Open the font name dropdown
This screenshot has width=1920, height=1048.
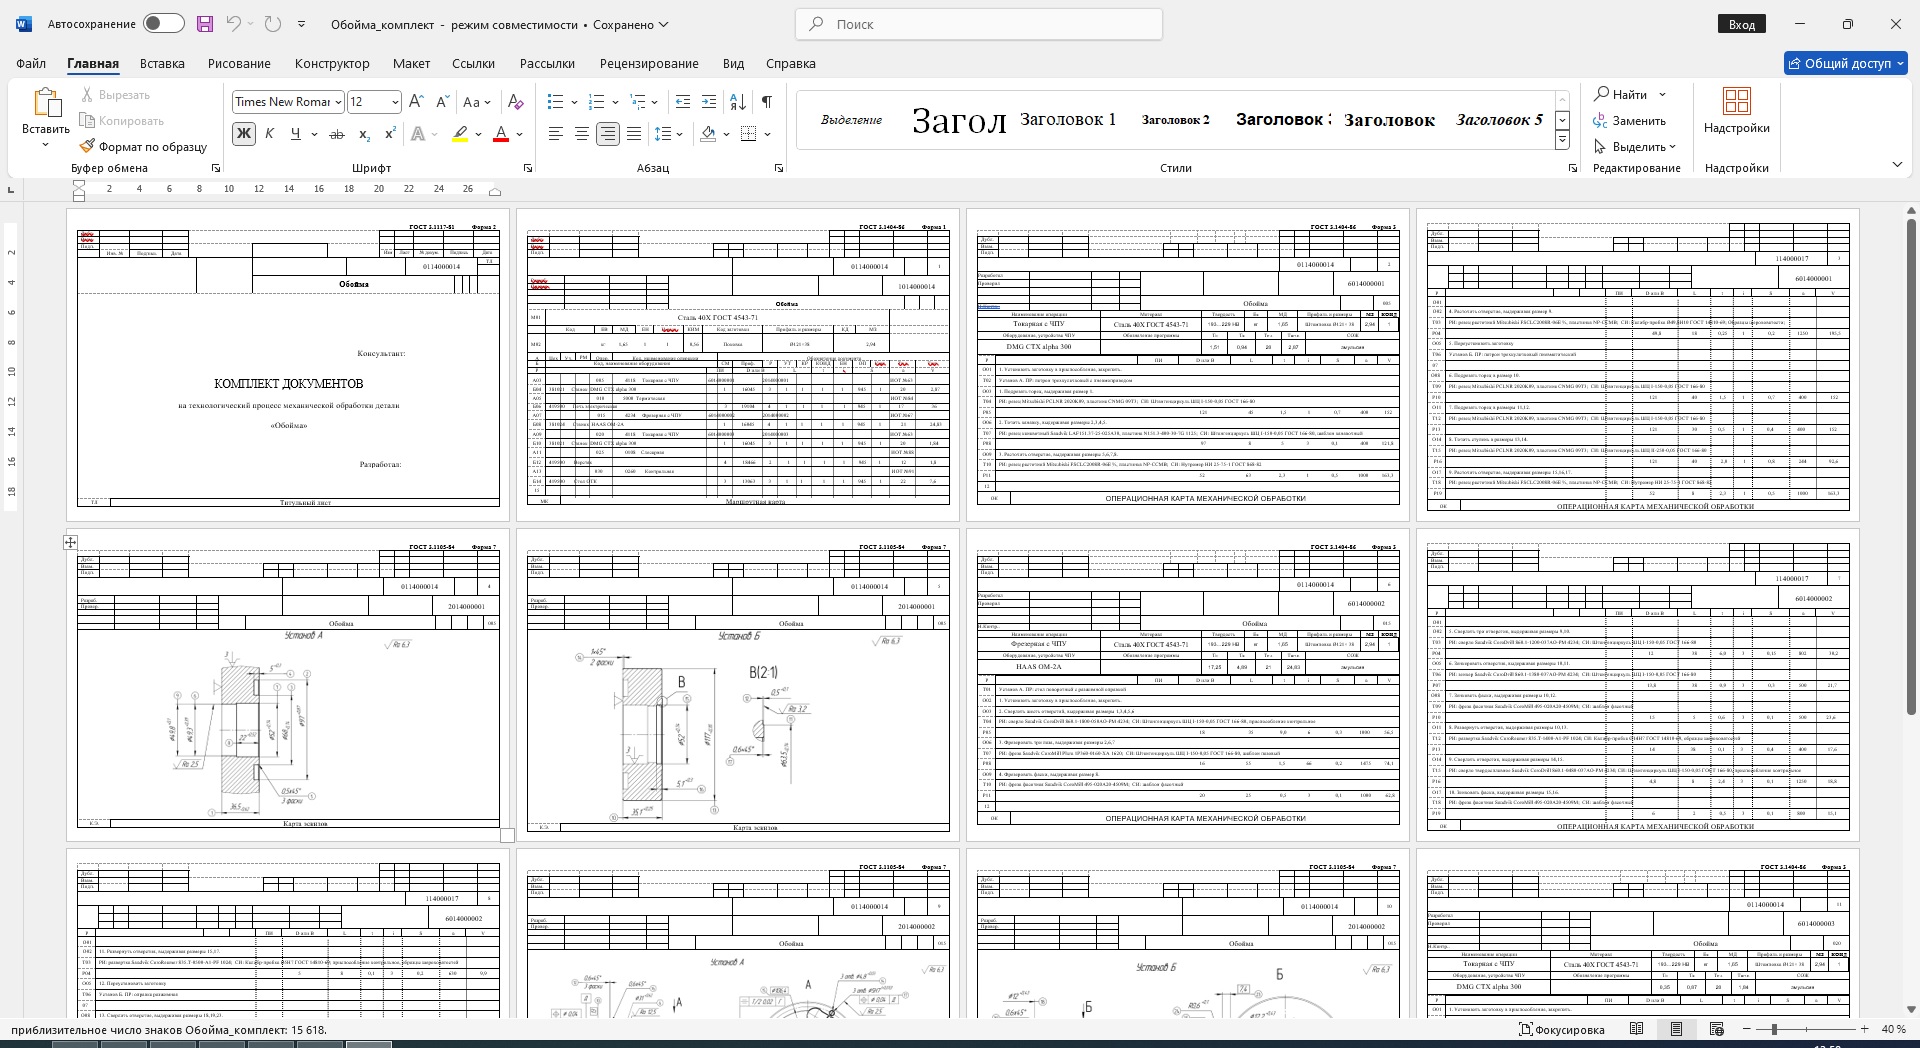339,102
